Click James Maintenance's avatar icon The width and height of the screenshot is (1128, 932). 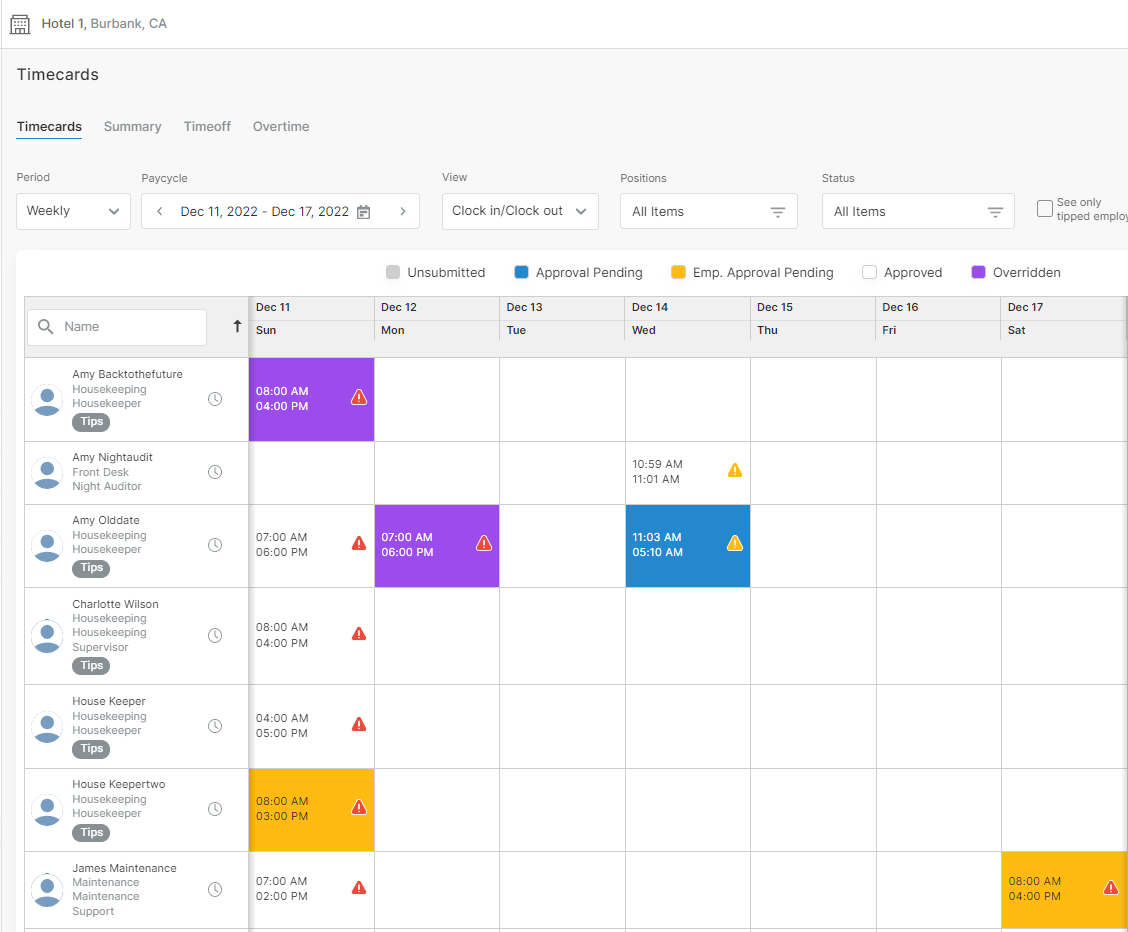point(47,890)
